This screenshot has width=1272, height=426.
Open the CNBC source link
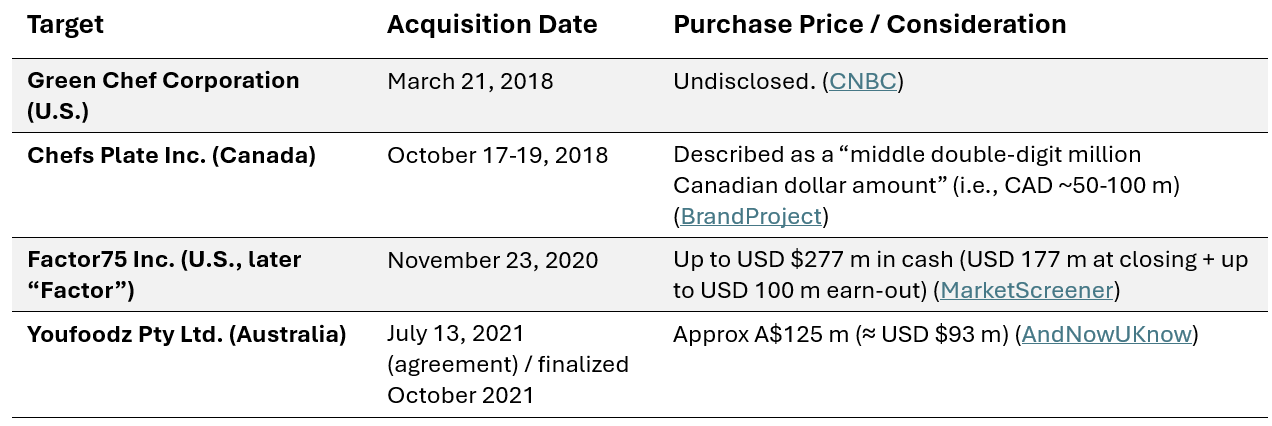(862, 81)
